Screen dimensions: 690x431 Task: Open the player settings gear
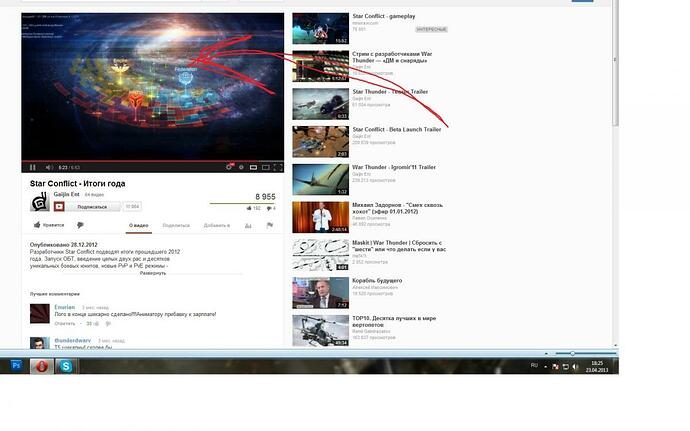pyautogui.click(x=241, y=167)
